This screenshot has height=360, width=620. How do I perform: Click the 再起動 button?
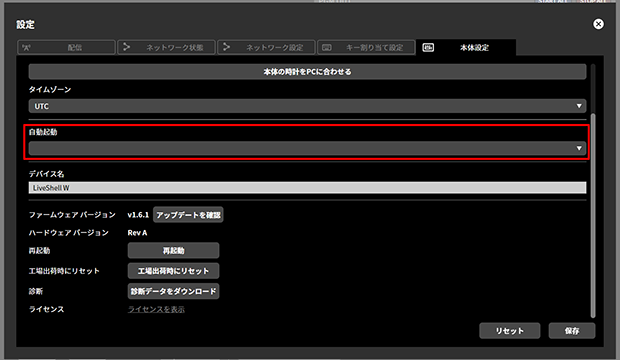(x=173, y=250)
